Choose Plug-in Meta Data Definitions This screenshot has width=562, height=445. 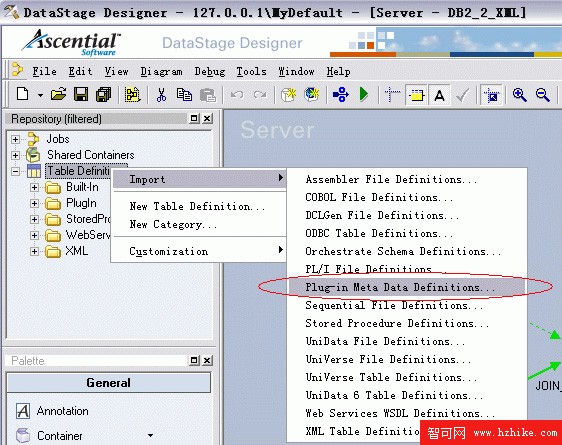coord(408,287)
